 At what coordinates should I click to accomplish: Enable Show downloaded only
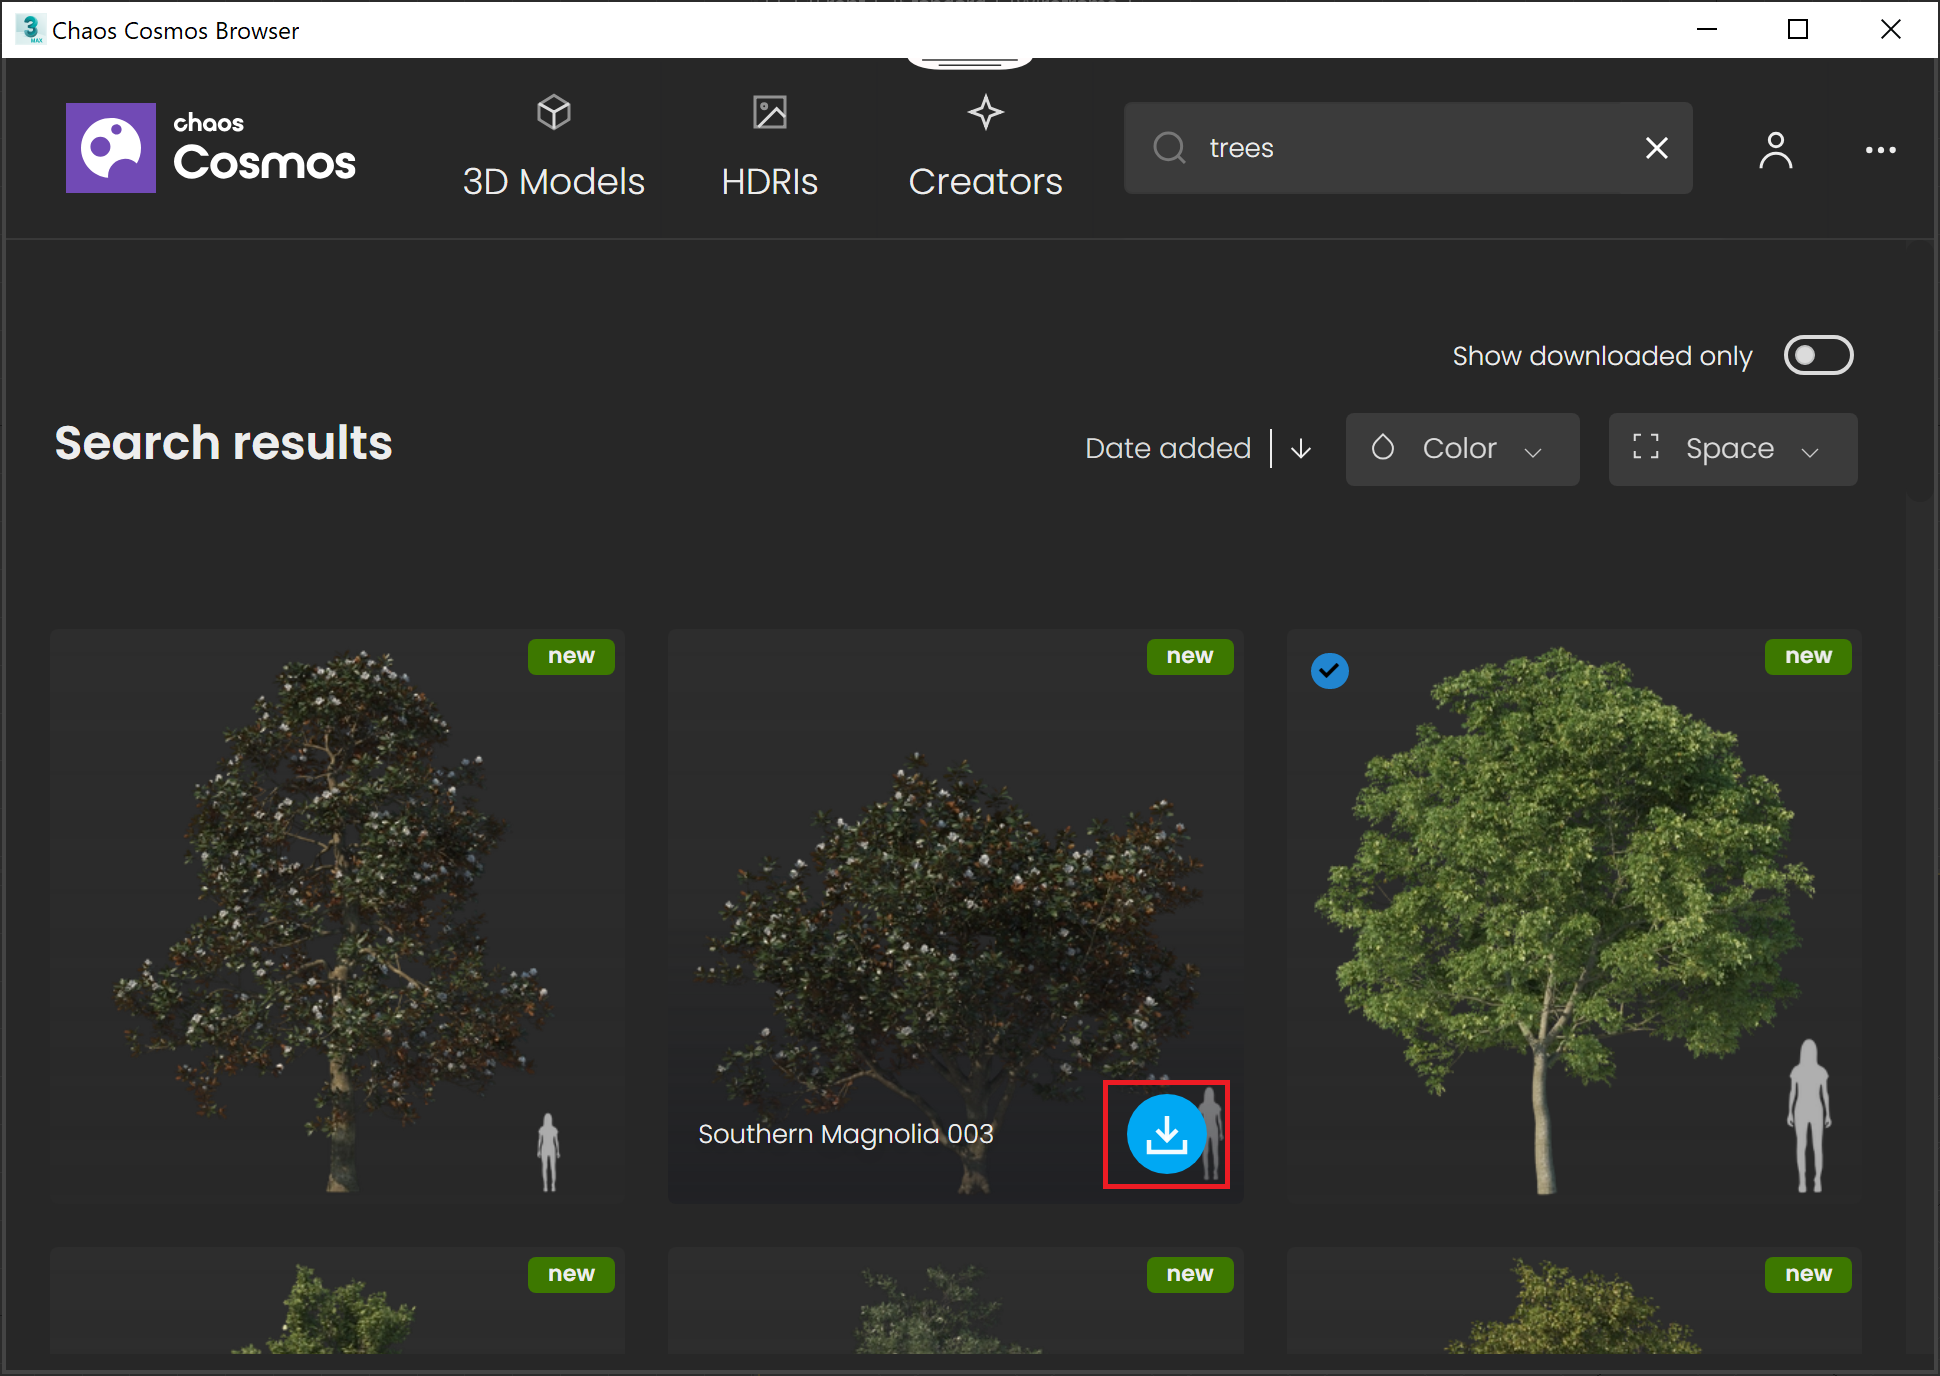(1818, 355)
